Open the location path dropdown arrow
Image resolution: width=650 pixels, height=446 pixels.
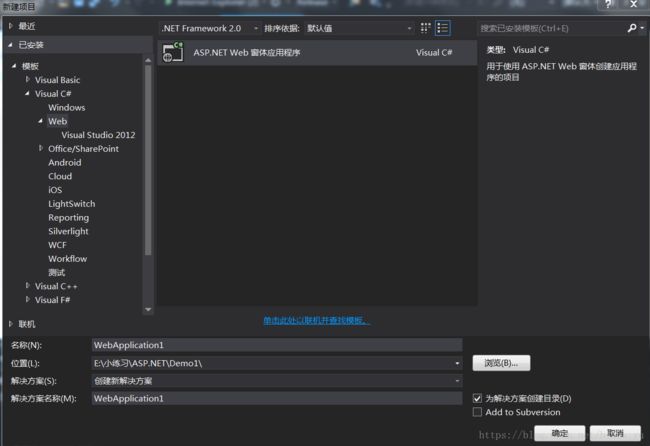[x=457, y=364]
